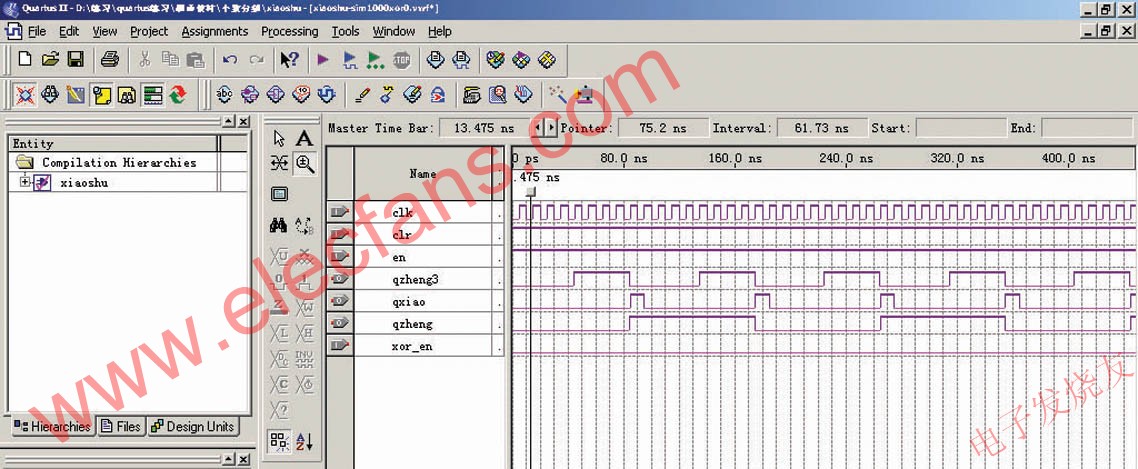The height and width of the screenshot is (469, 1138).
Task: Click the Context Help arrow icon
Action: pos(289,60)
